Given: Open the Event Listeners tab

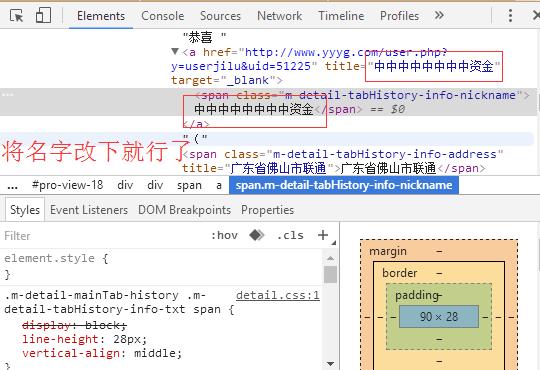Looking at the screenshot, I should [89, 210].
